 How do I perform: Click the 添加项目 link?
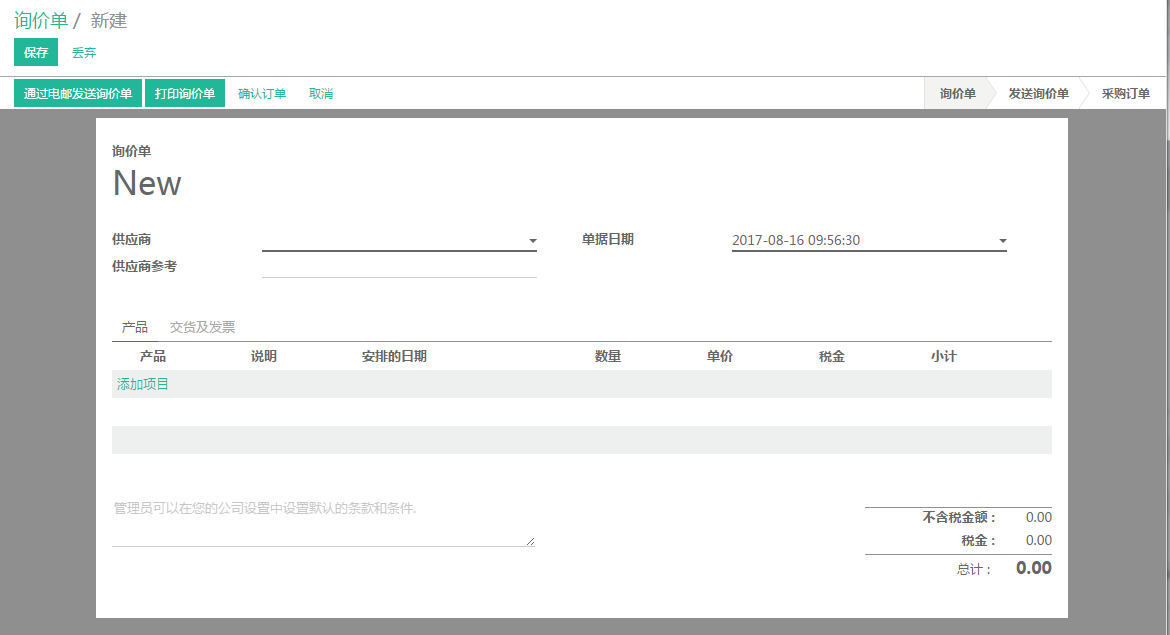[x=143, y=384]
